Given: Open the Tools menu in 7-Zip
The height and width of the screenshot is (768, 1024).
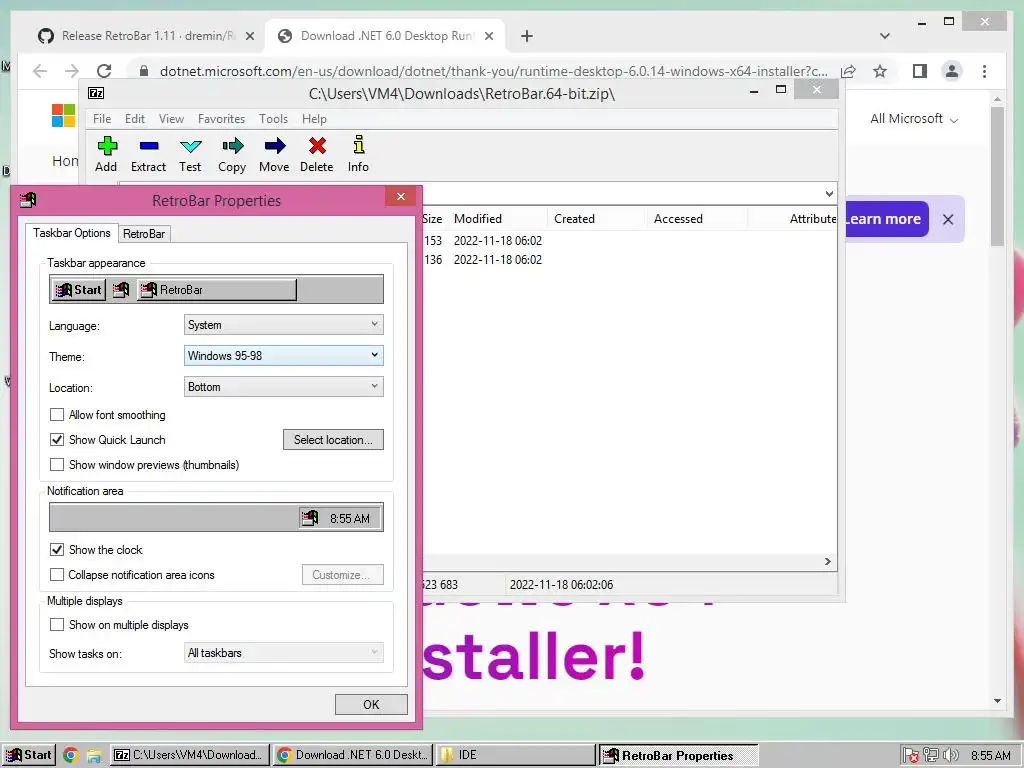Looking at the screenshot, I should pyautogui.click(x=273, y=119).
